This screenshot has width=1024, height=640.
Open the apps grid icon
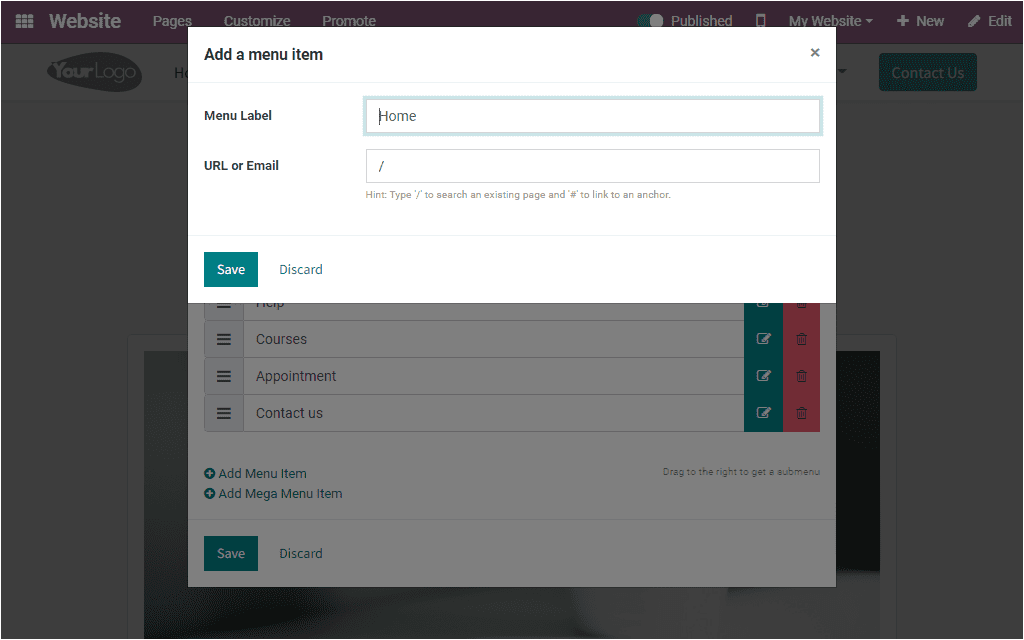tap(23, 20)
